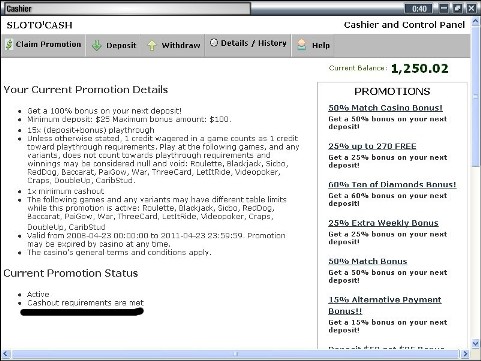Click the up-arrow Withdraw icon

point(152,46)
